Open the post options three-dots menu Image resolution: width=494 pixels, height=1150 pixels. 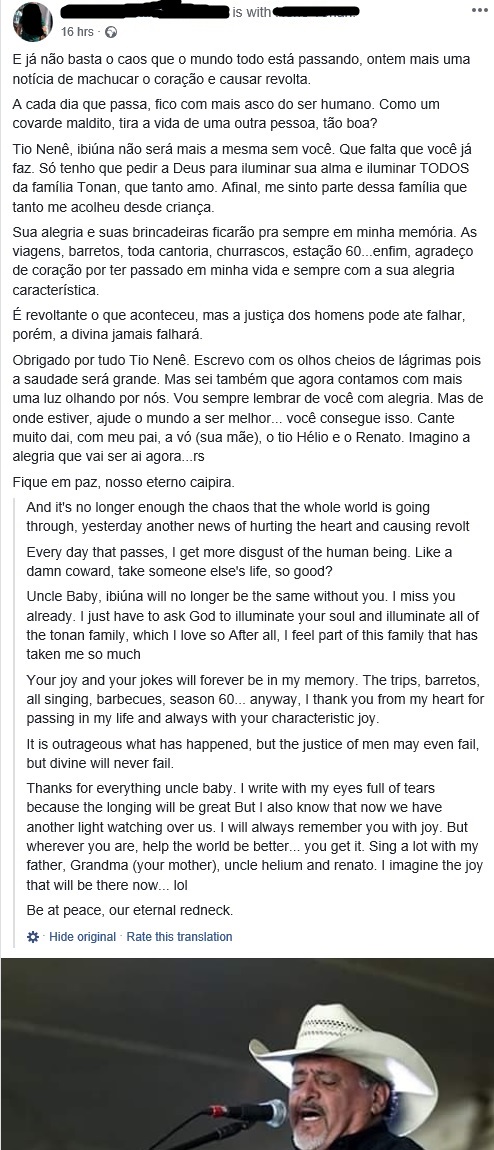point(479,10)
